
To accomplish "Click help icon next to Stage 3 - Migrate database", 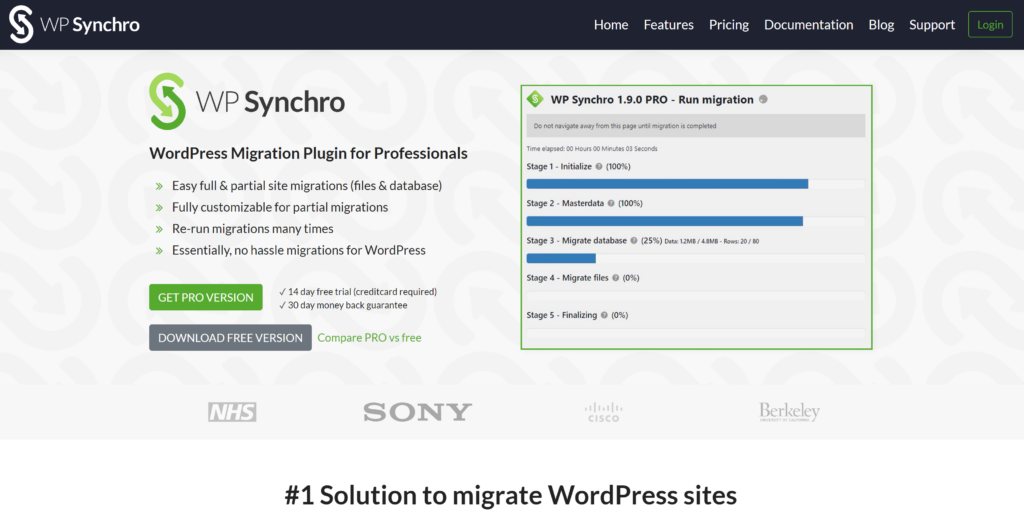I will (x=632, y=241).
